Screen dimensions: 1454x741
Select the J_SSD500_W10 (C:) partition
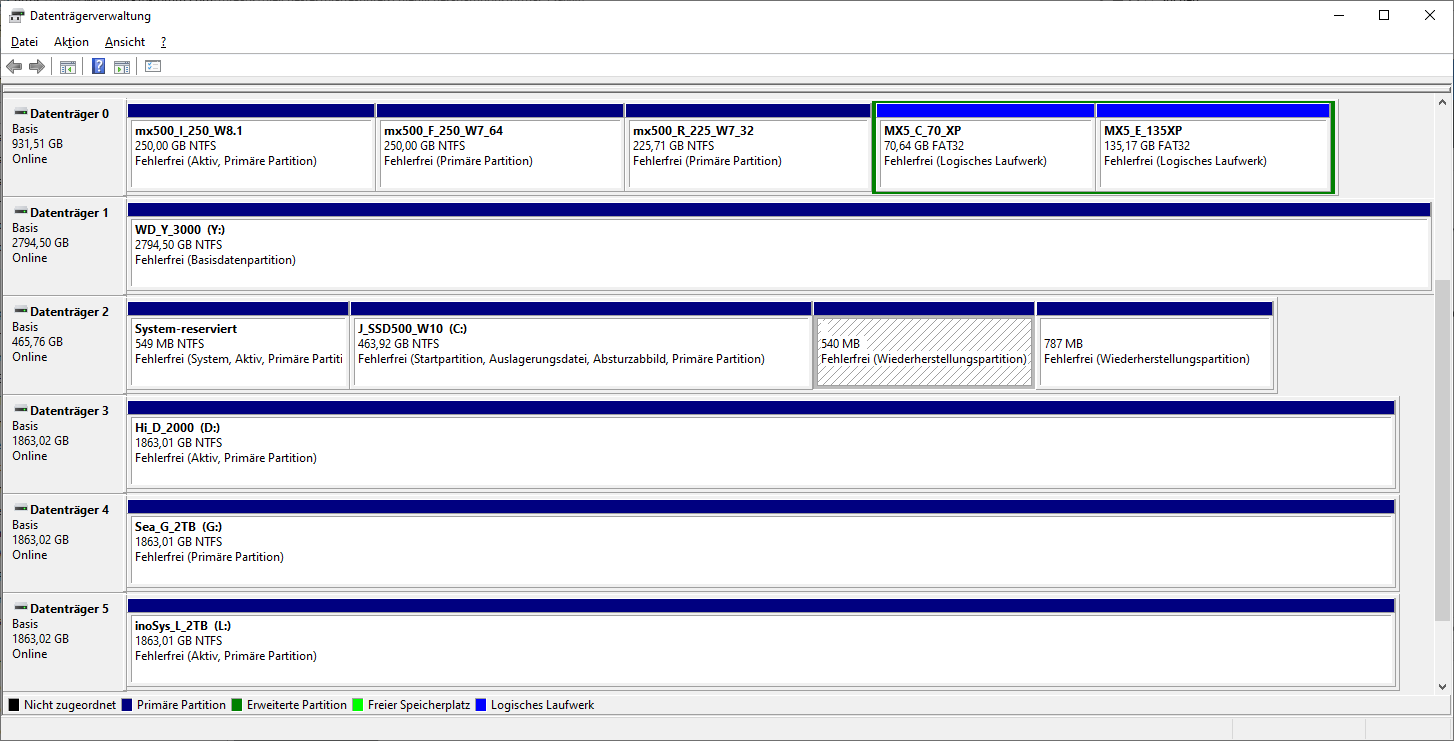click(x=581, y=344)
